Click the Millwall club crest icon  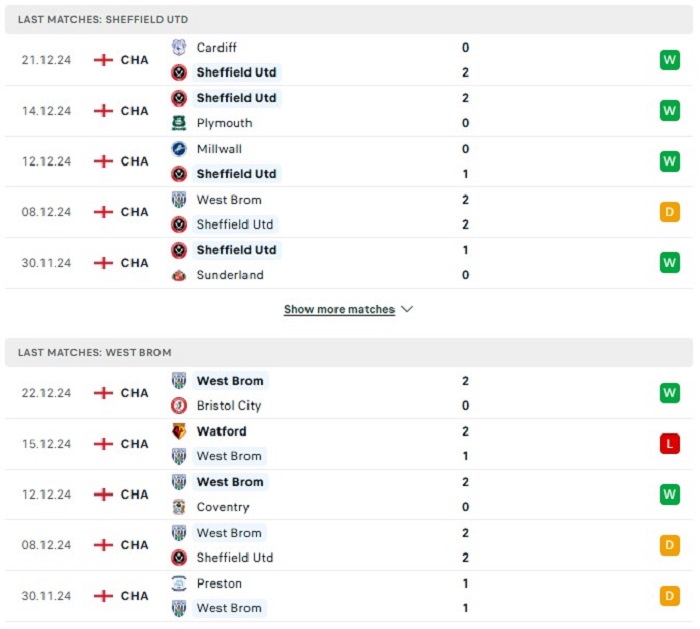pos(179,149)
